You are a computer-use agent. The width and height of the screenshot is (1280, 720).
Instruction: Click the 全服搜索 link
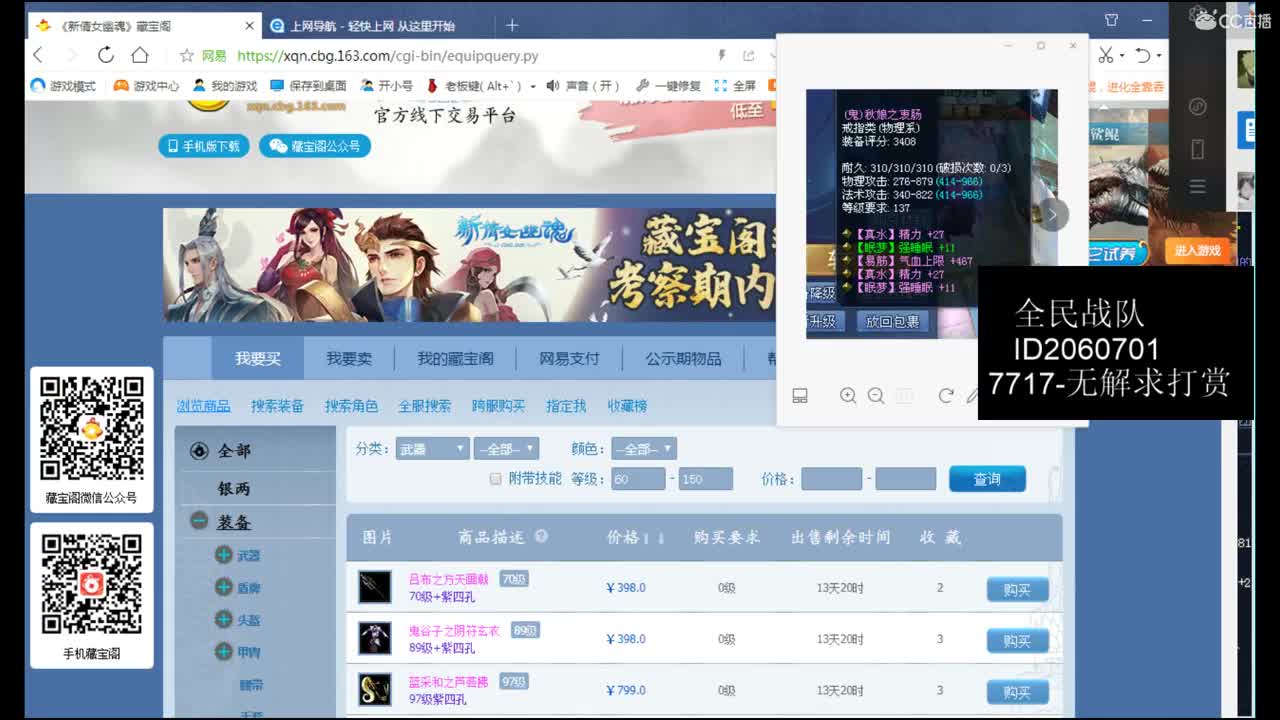pos(425,406)
